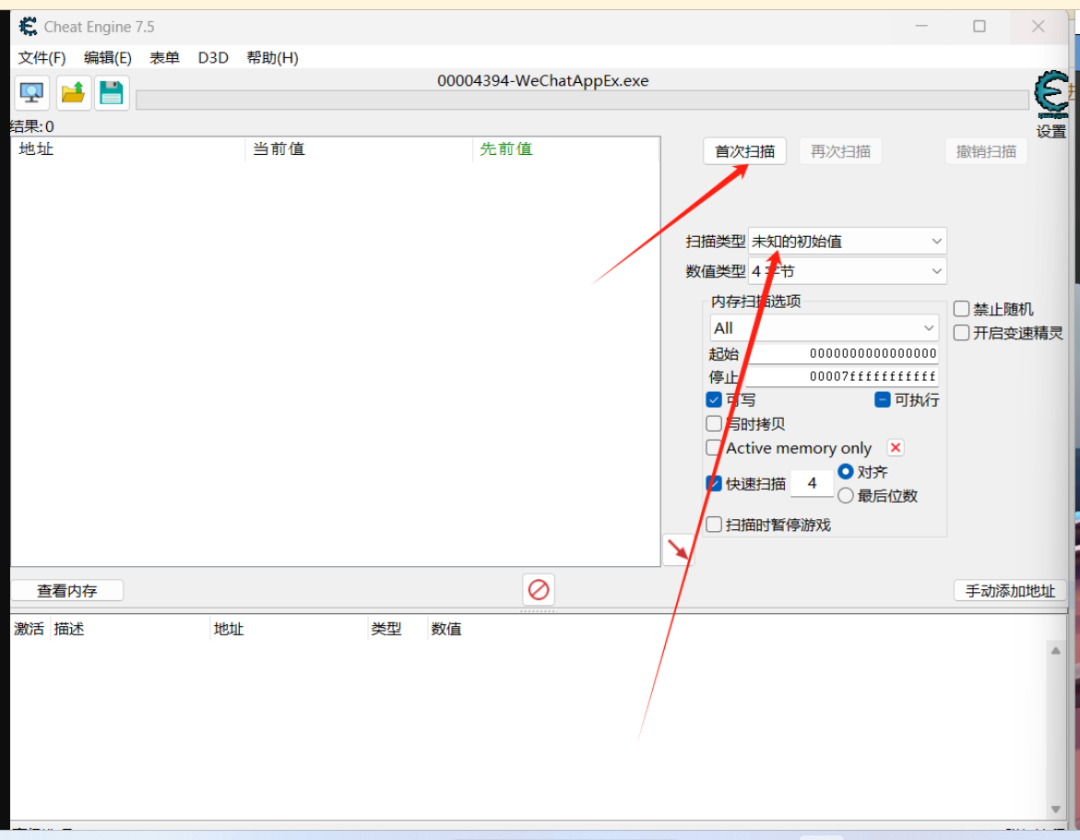Viewport: 1080px width, 840px height.
Task: Open the 数值类型 value type dropdown
Action: pos(847,271)
